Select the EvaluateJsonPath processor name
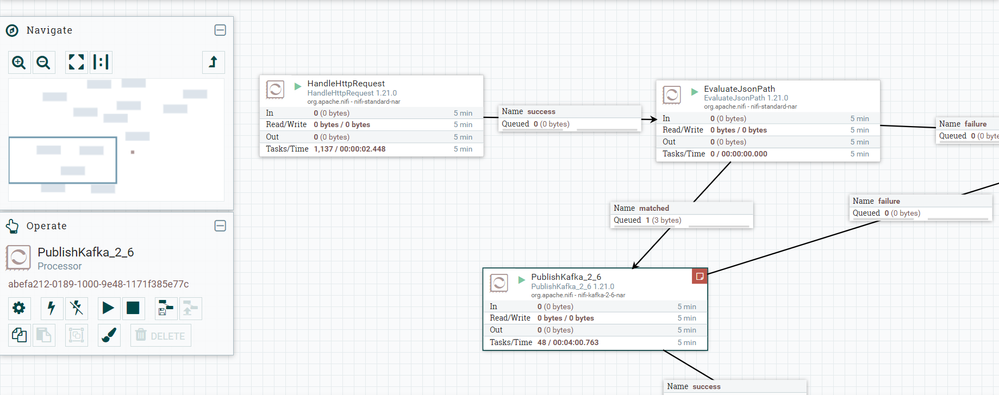Image resolution: width=999 pixels, height=395 pixels. tap(740, 89)
